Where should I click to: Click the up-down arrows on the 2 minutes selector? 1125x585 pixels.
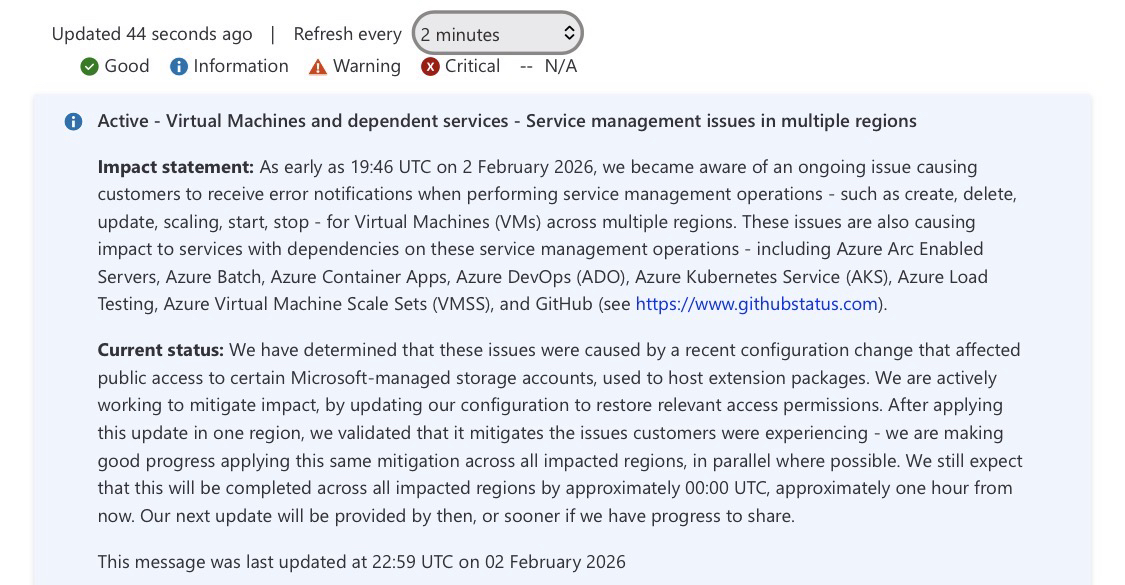click(569, 34)
